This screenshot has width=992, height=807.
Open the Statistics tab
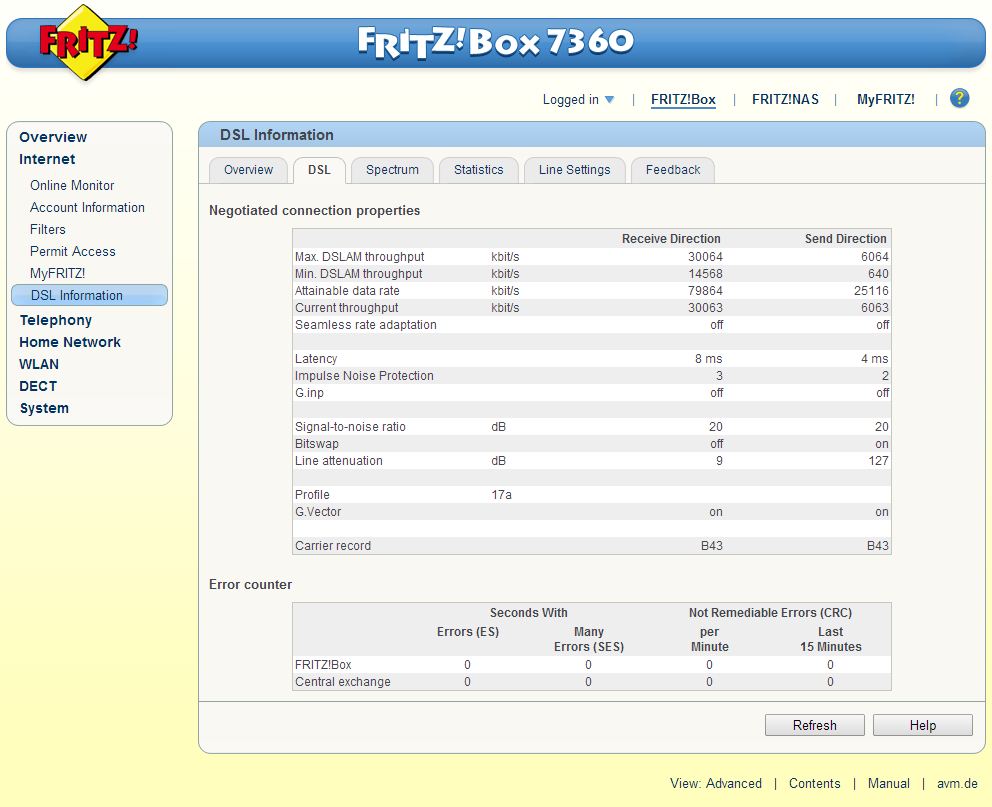coord(478,170)
